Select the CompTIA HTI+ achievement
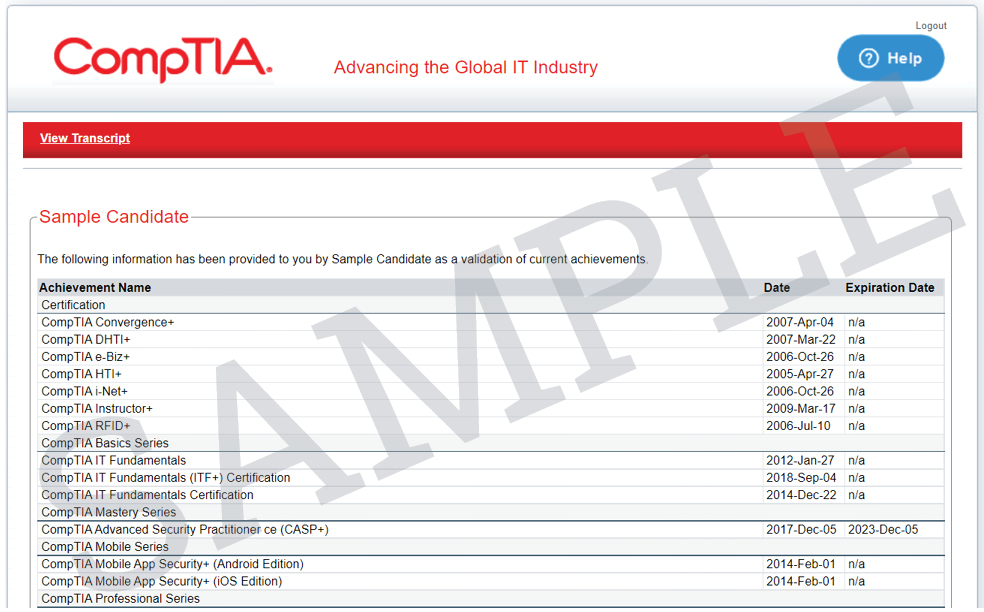Image resolution: width=984 pixels, height=612 pixels. 82,374
